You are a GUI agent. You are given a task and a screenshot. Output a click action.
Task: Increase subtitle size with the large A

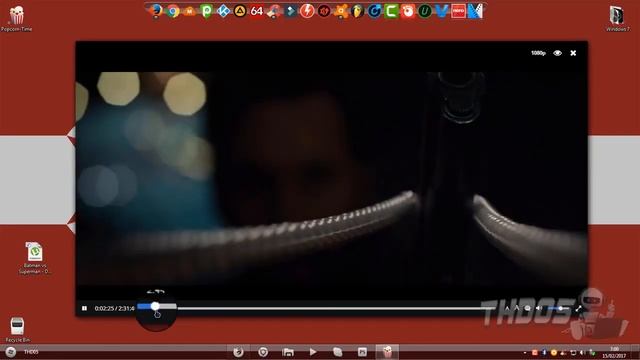516,308
